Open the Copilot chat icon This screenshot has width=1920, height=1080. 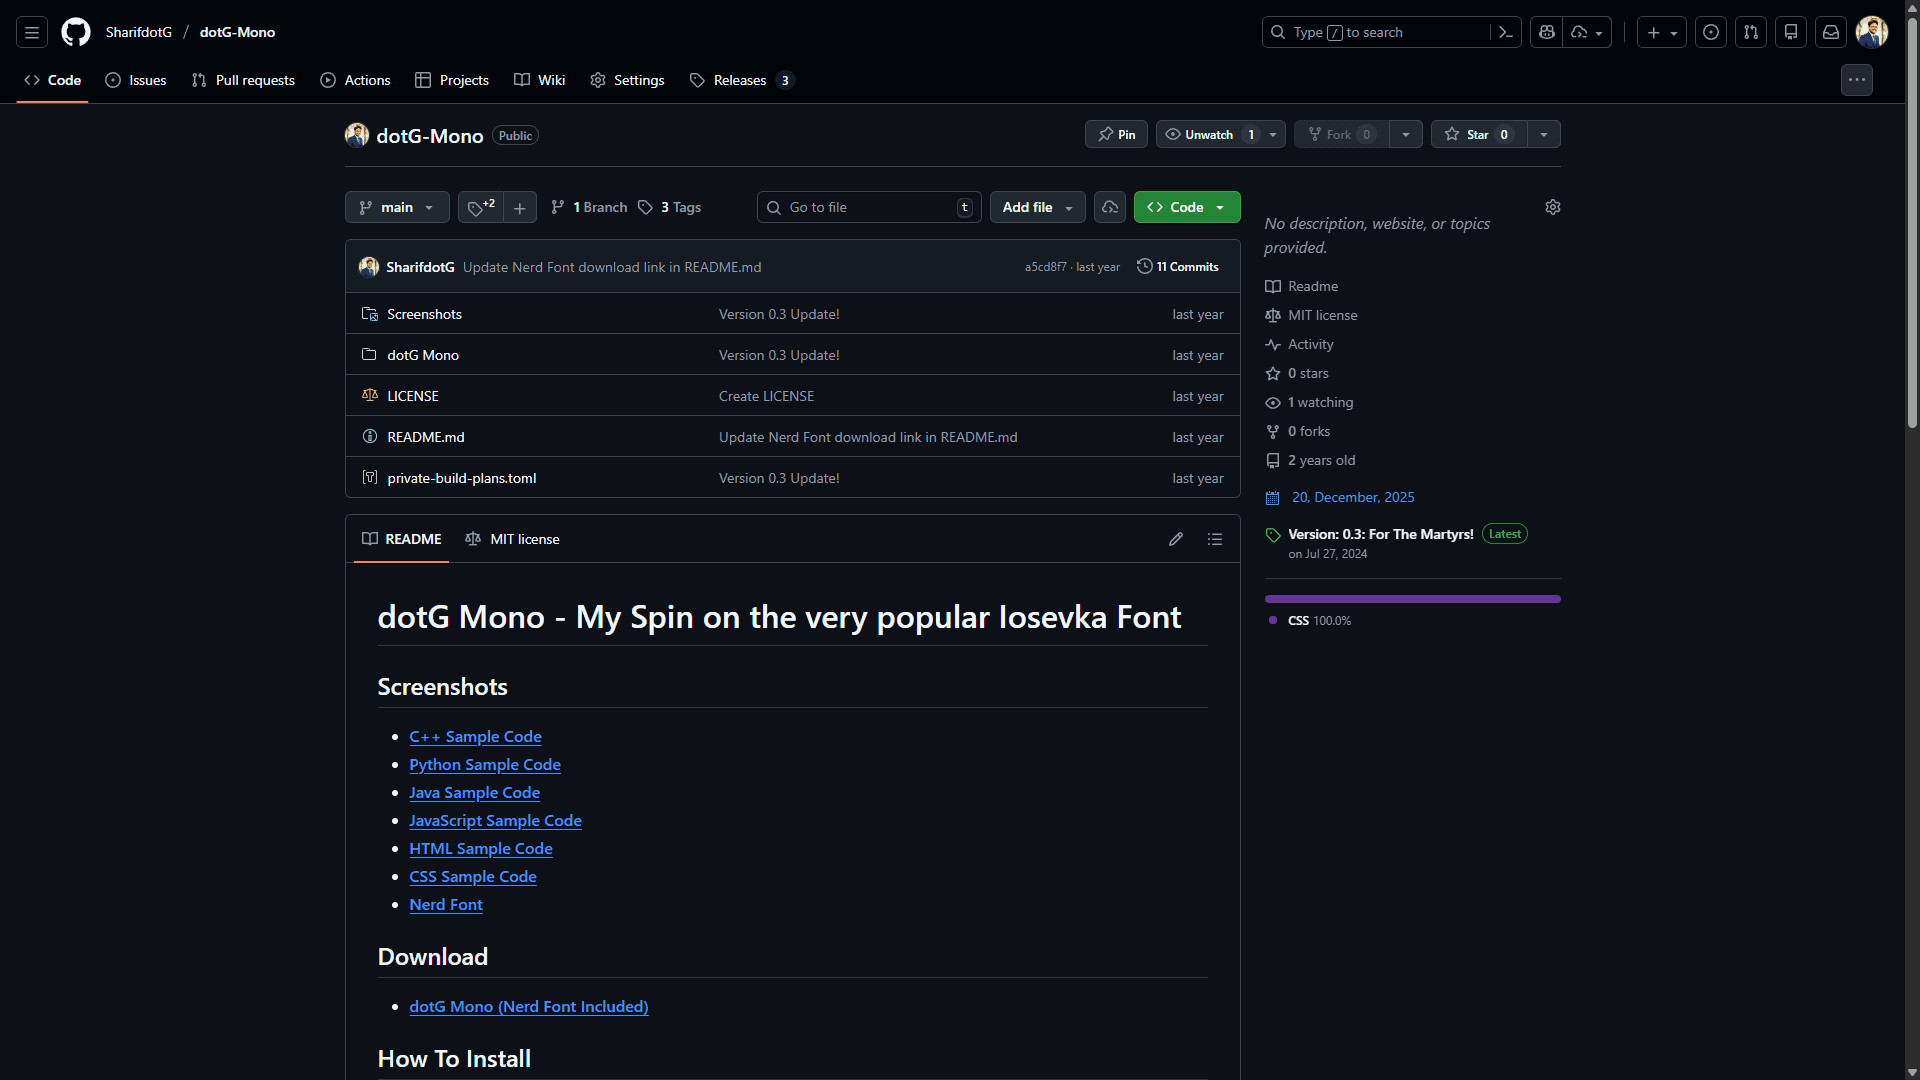pyautogui.click(x=1547, y=32)
